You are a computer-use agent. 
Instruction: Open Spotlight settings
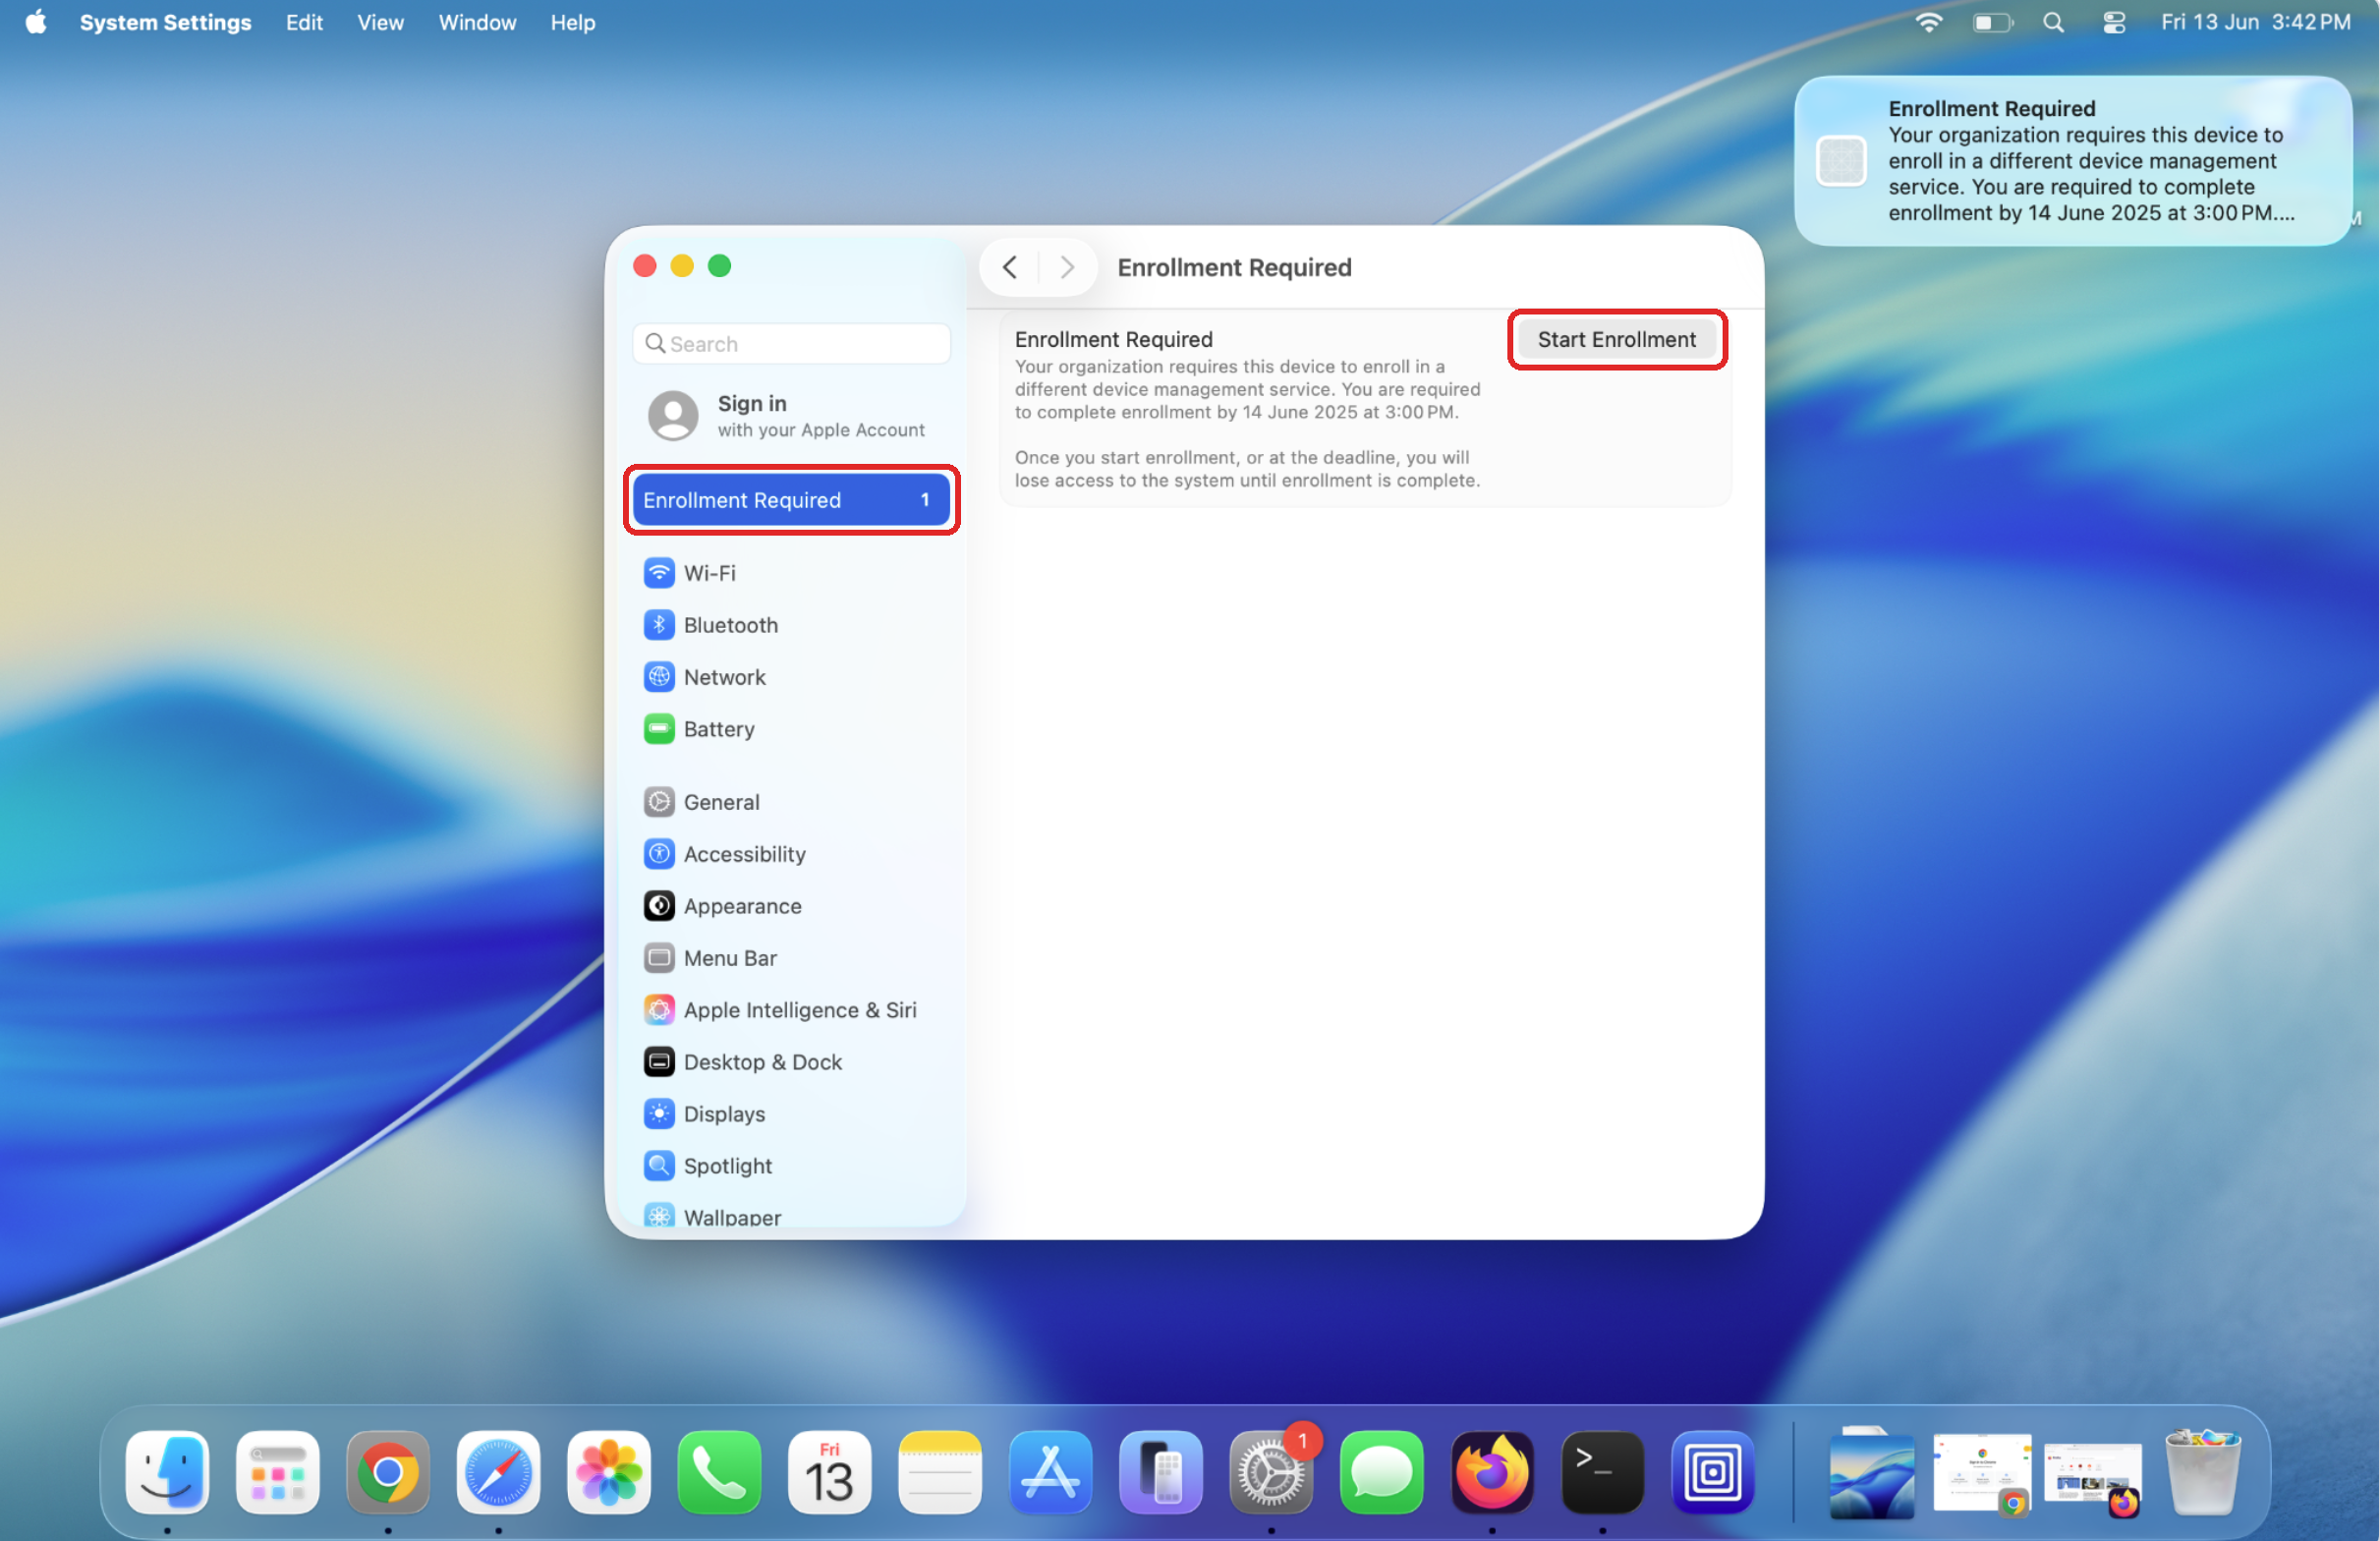pos(790,1166)
